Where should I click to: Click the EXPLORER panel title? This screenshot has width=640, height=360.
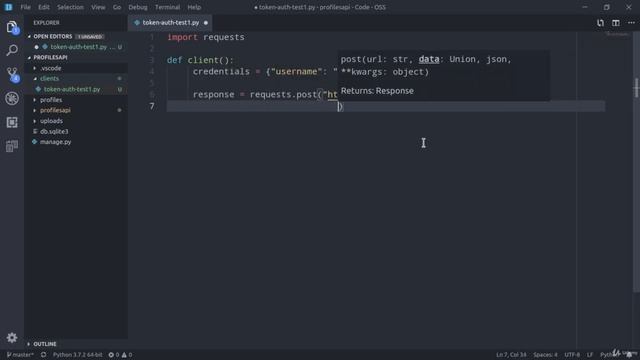point(46,23)
